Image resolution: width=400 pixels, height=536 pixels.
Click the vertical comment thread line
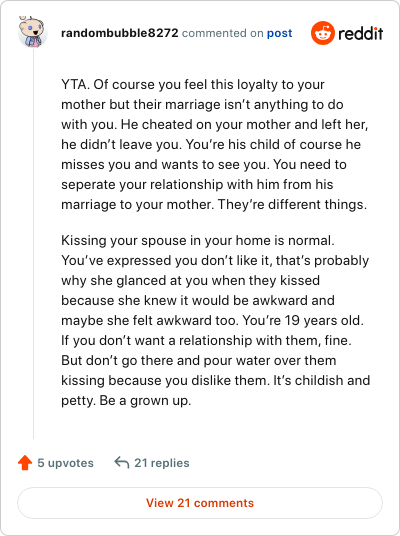[34, 243]
